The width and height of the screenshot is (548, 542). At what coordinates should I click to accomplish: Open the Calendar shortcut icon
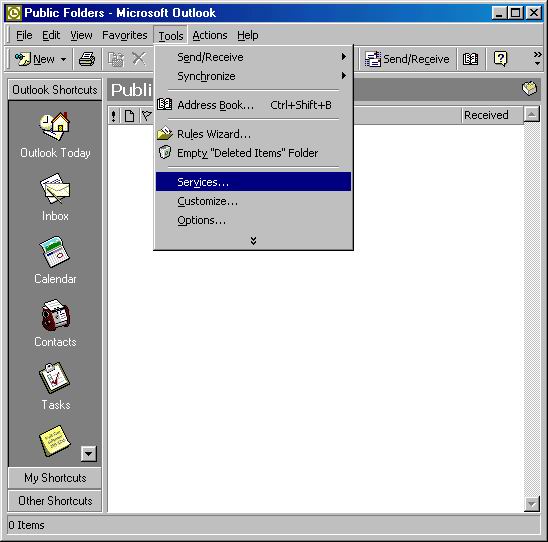coord(55,252)
